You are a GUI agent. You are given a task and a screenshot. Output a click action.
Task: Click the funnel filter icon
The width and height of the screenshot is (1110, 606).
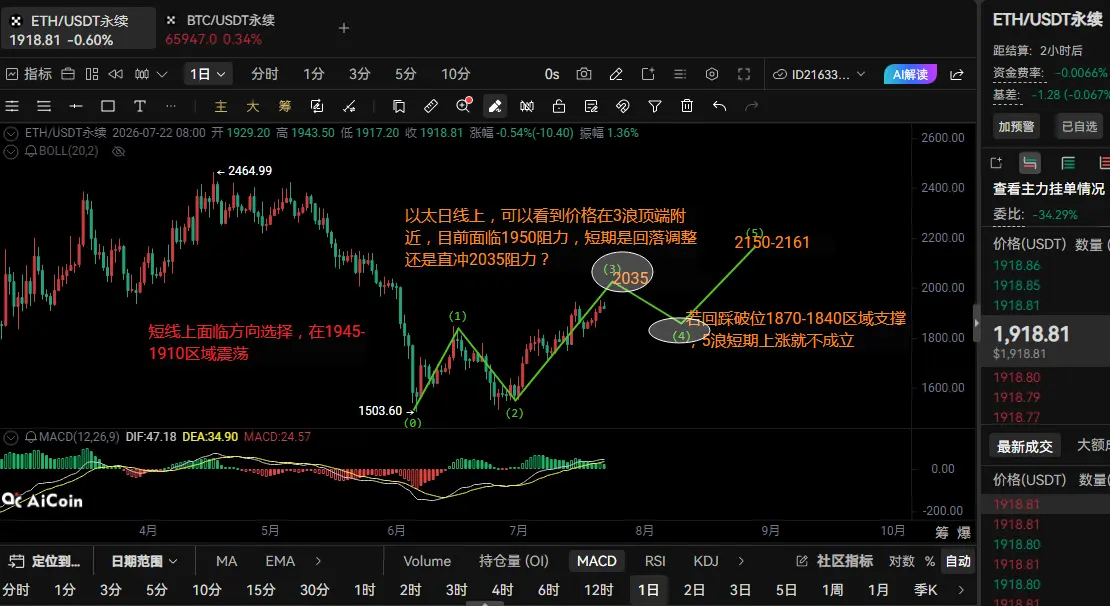[655, 106]
